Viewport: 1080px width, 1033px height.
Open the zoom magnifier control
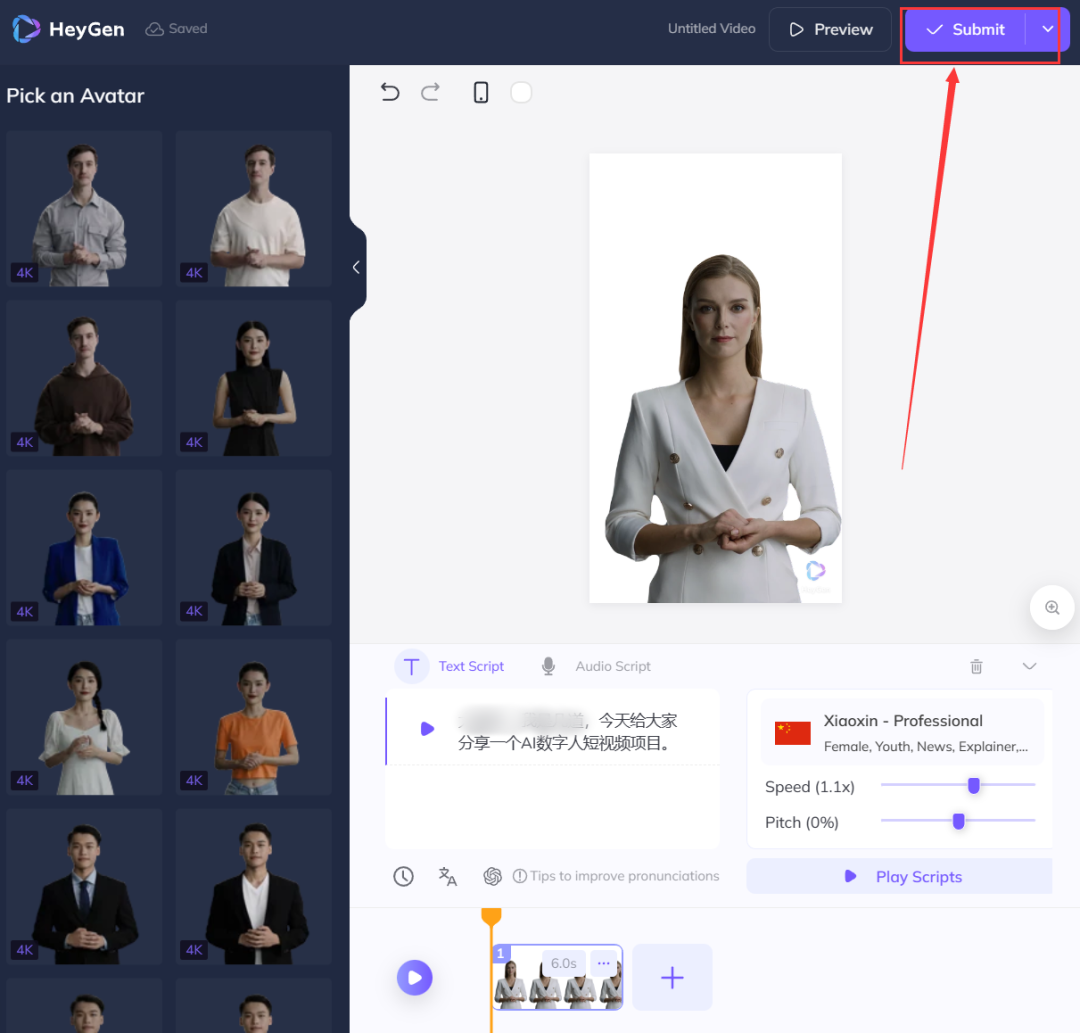point(1052,607)
